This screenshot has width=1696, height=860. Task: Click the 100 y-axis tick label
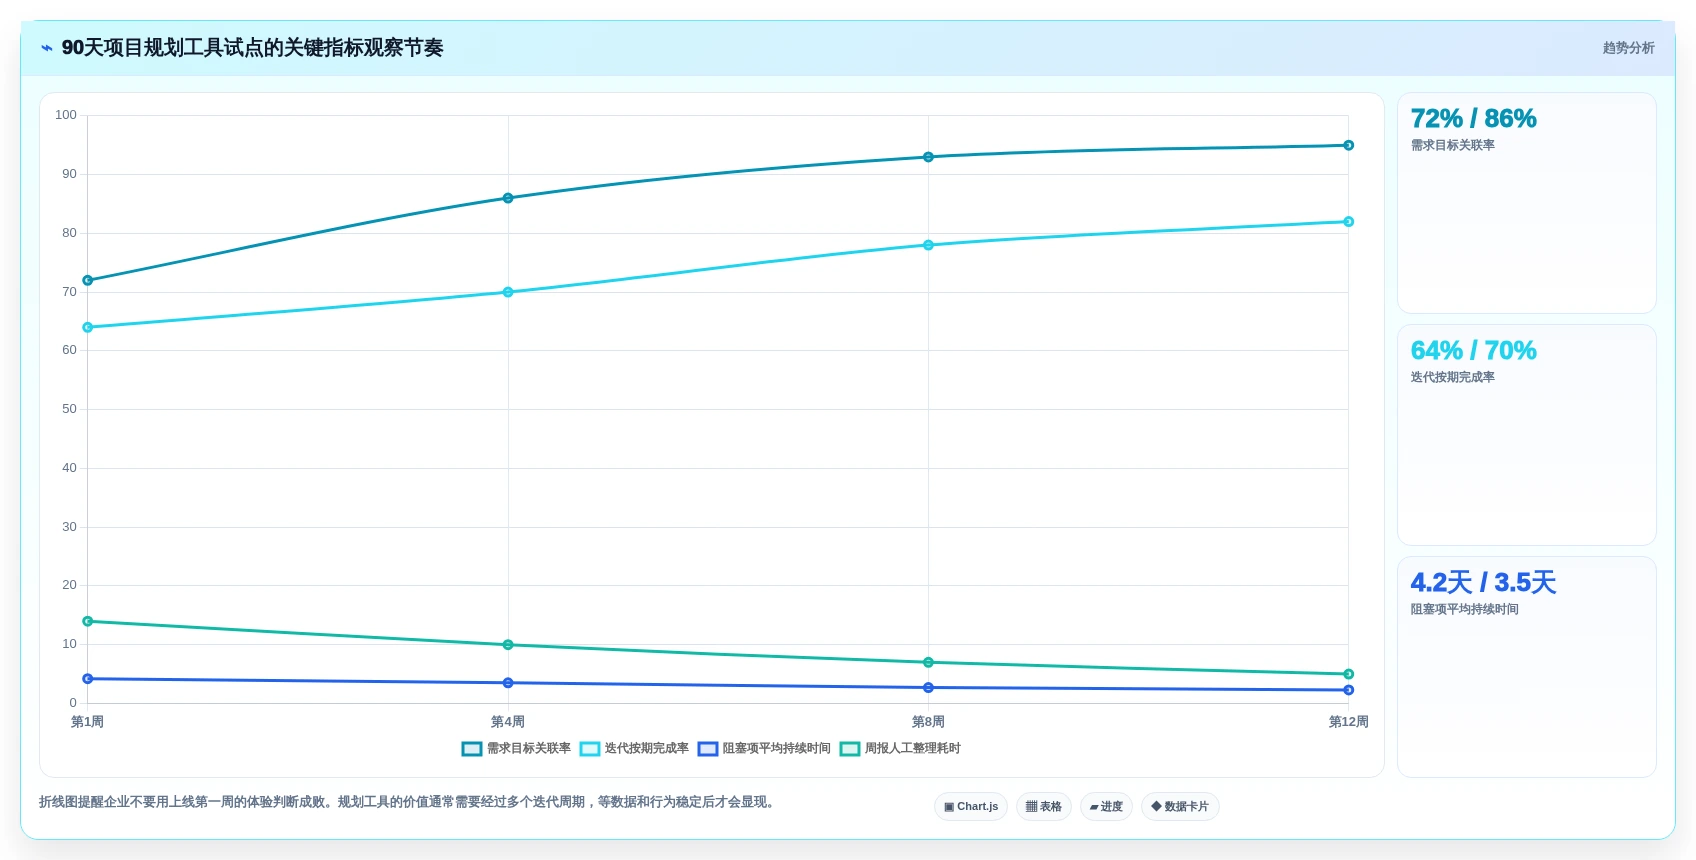point(66,115)
